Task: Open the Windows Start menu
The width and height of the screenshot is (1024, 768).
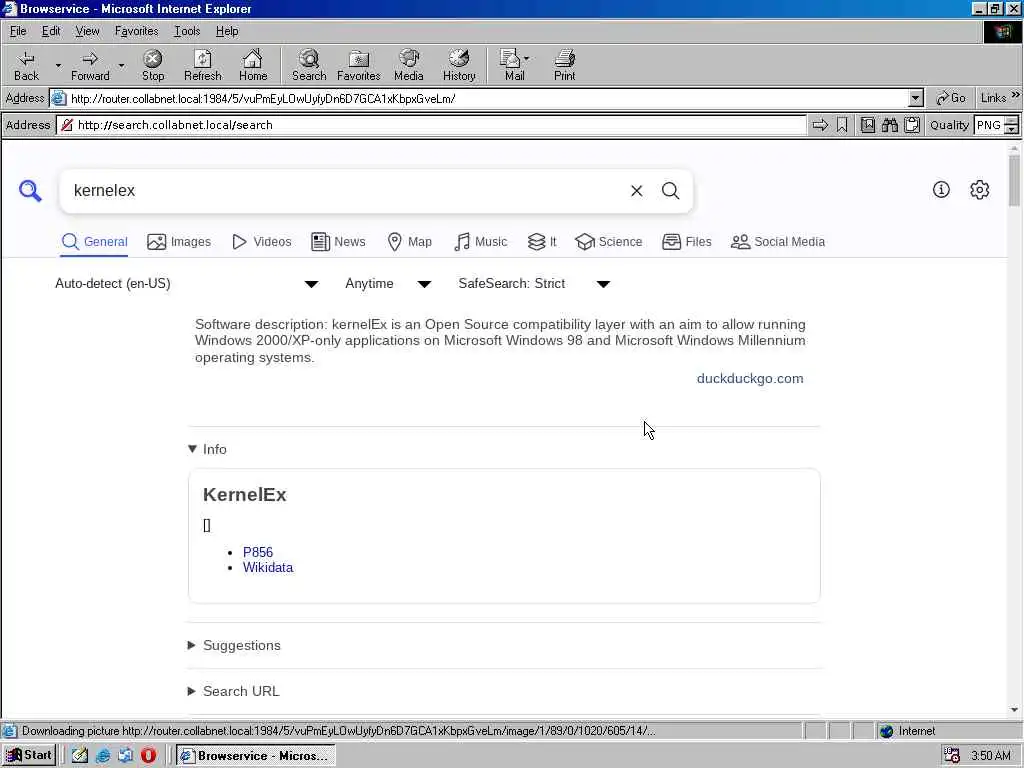Action: (x=29, y=756)
